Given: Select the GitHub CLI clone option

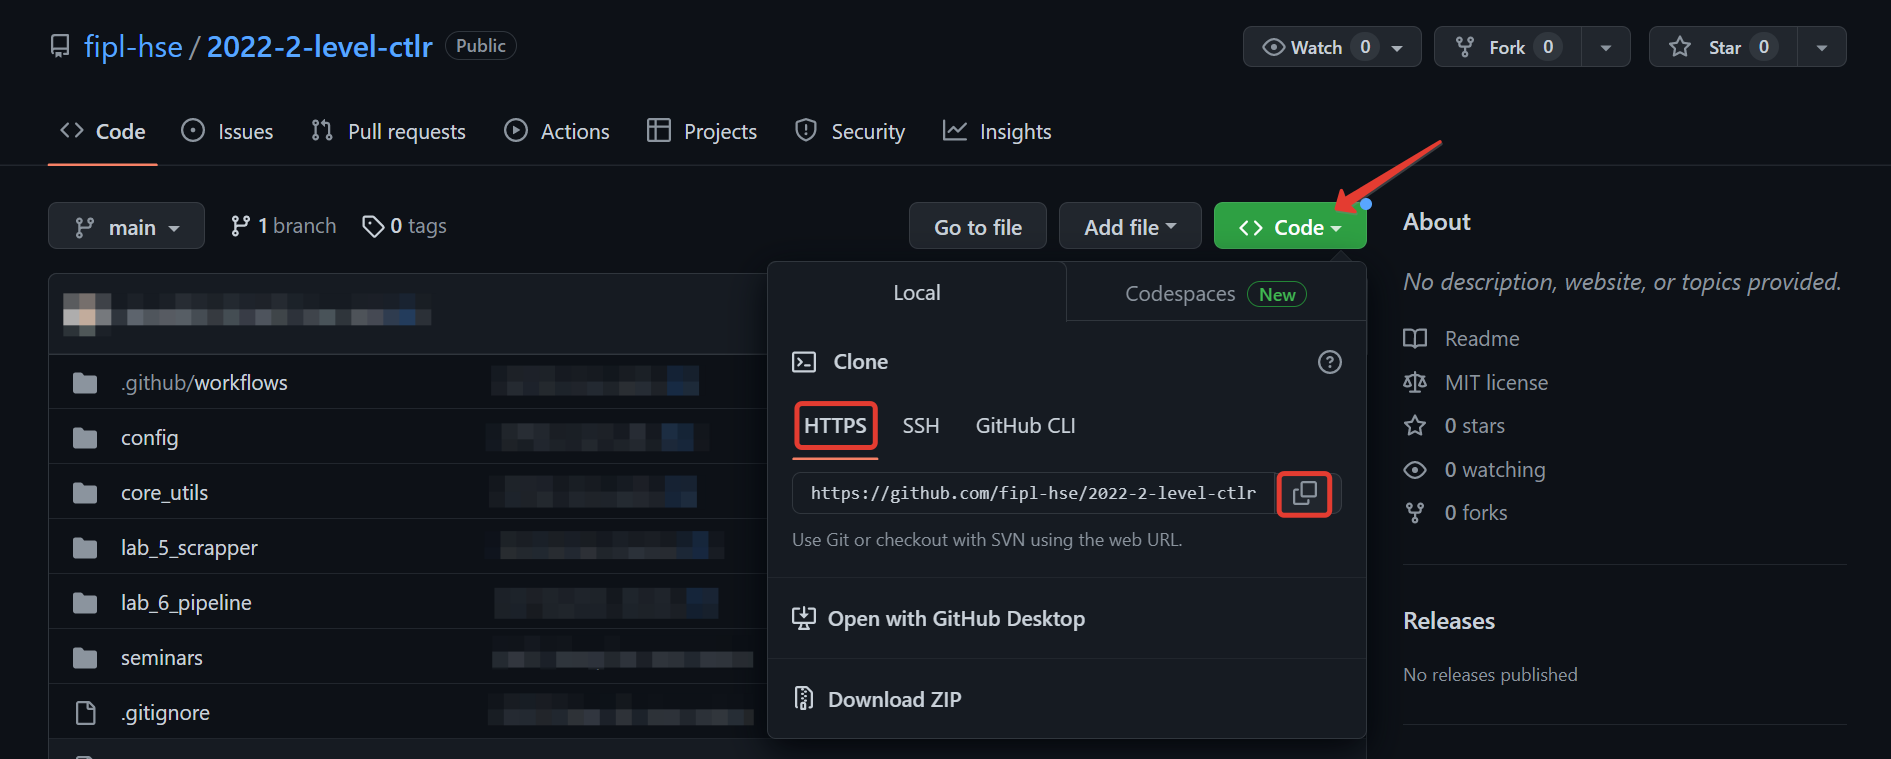Looking at the screenshot, I should [1025, 426].
